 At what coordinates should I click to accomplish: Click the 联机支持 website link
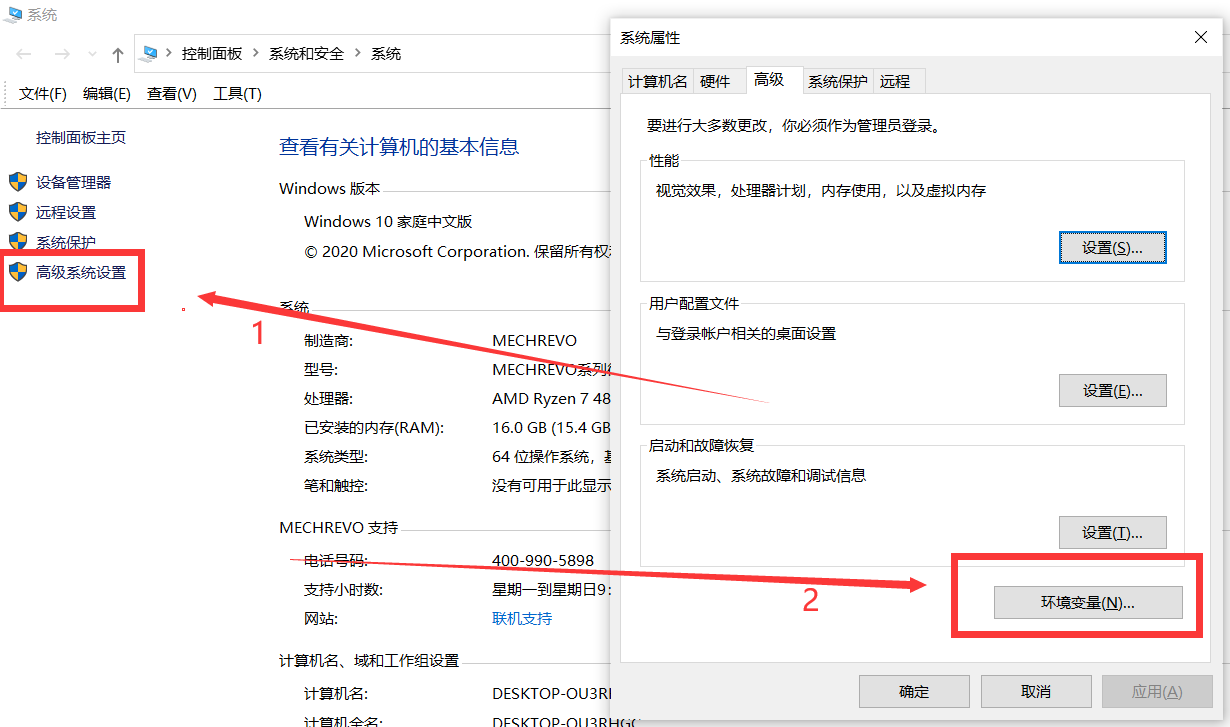[x=522, y=618]
